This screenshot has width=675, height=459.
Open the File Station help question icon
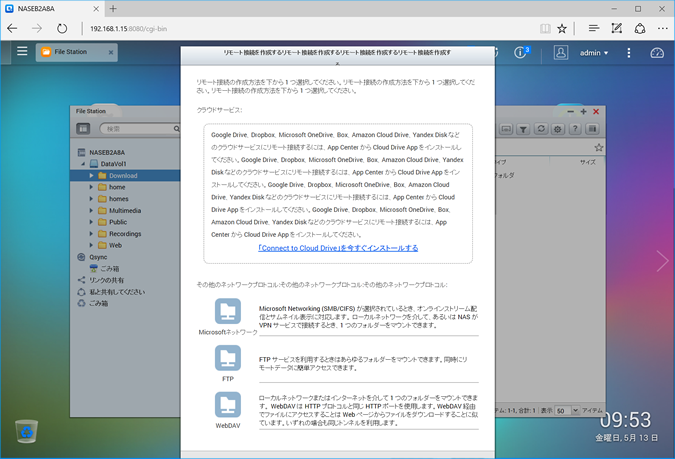click(x=575, y=129)
